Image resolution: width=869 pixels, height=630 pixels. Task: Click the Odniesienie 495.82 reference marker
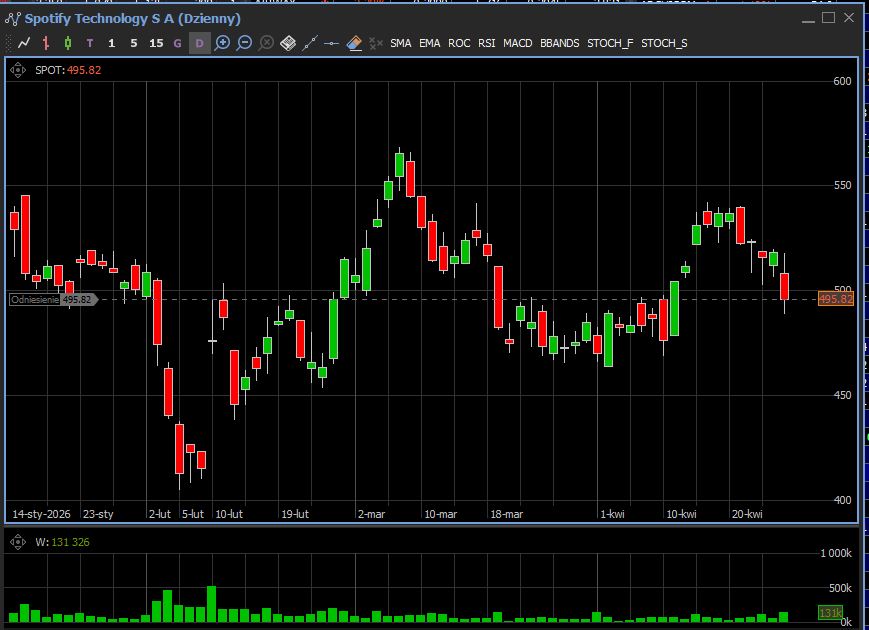tap(52, 299)
